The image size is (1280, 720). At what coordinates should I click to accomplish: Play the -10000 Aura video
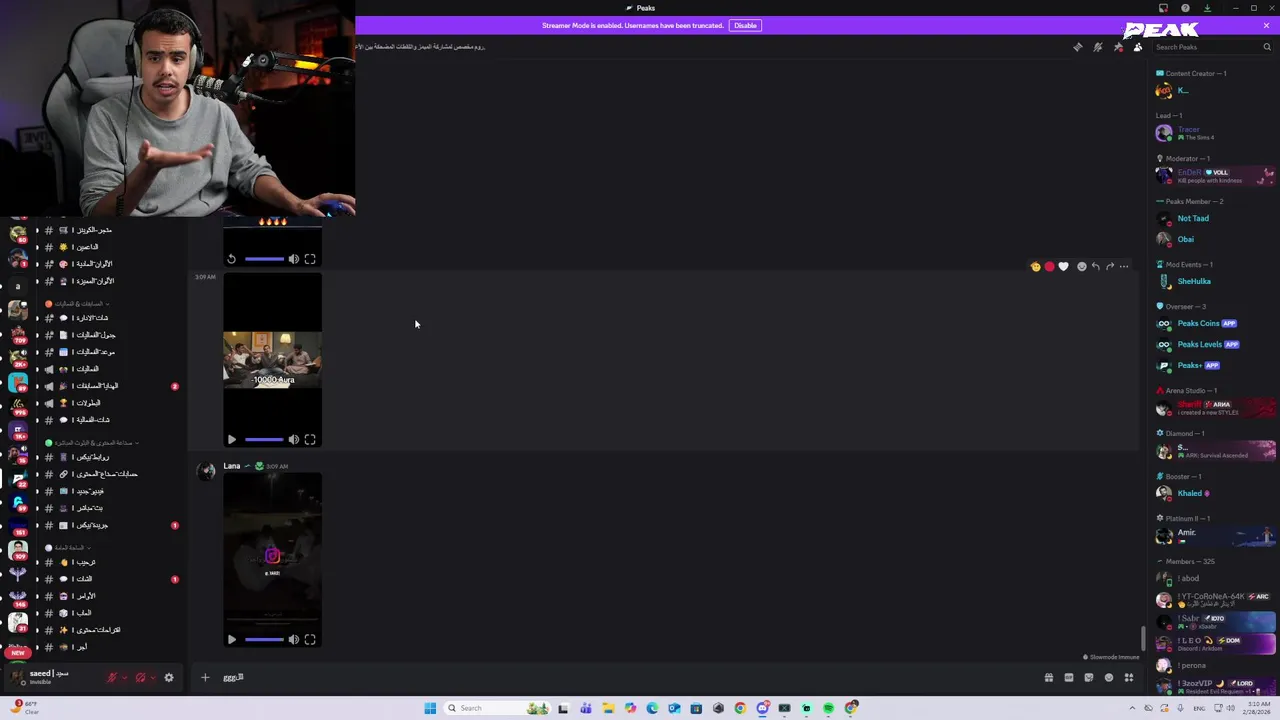pyautogui.click(x=232, y=439)
